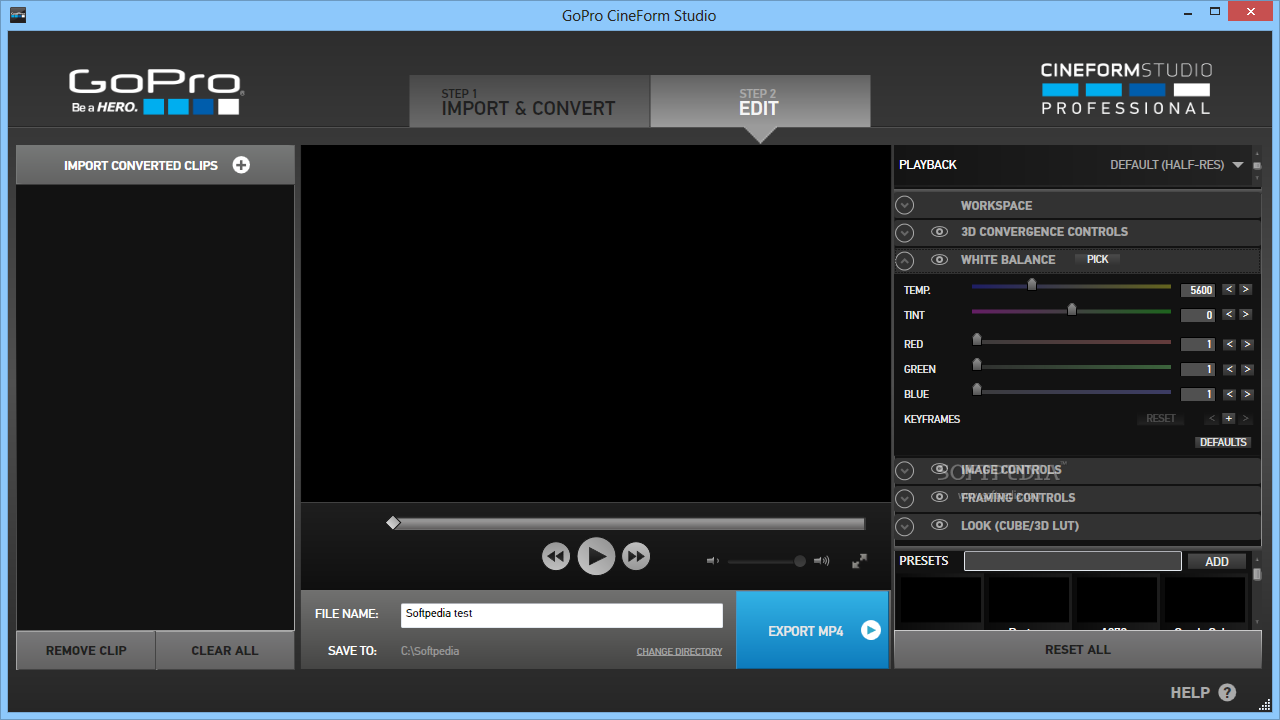Expand the Framing Controls section
This screenshot has height=720, width=1280.
click(x=905, y=498)
